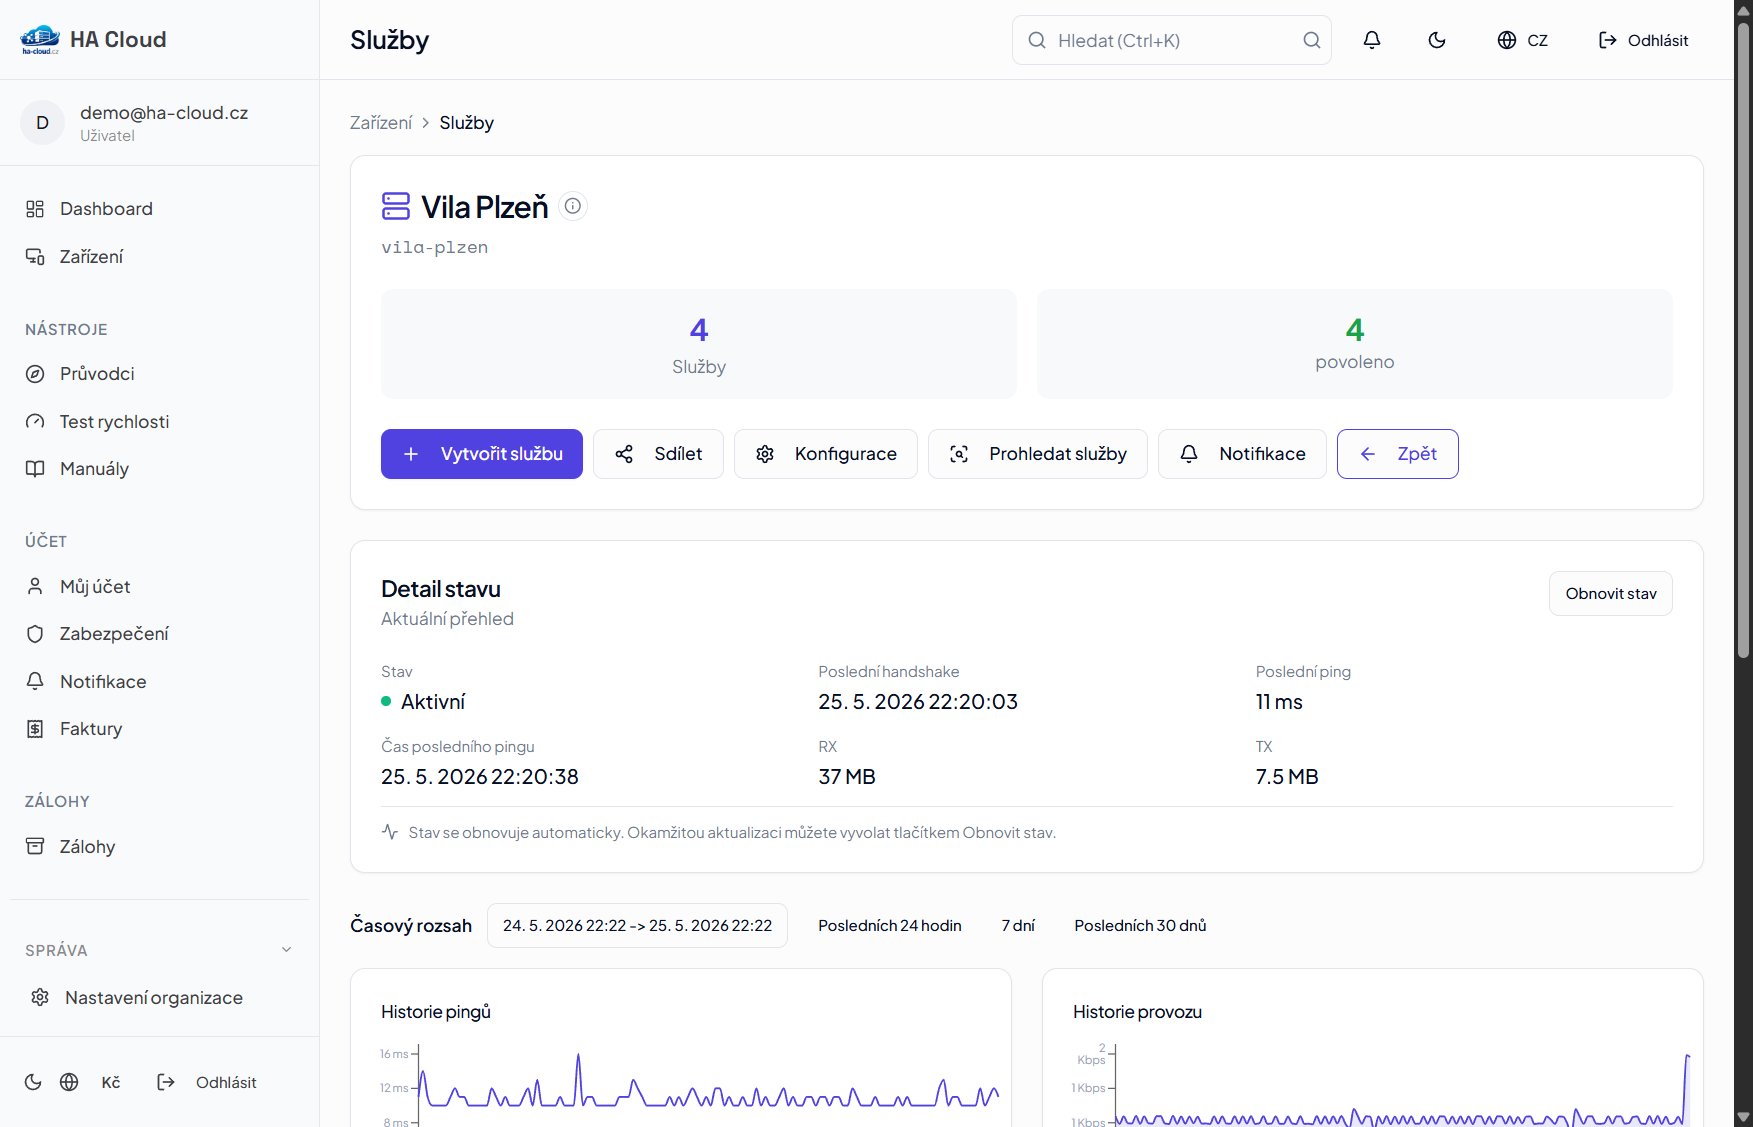Image resolution: width=1753 pixels, height=1127 pixels.
Task: Click the Faktury invoice icon
Action: pyautogui.click(x=35, y=729)
